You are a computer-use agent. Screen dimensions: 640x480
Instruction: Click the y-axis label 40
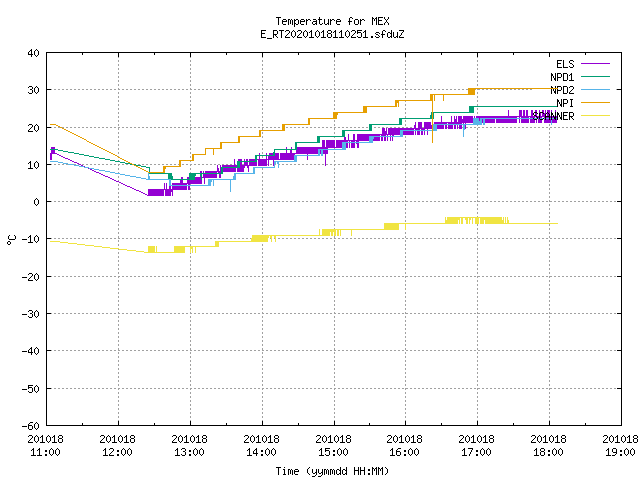click(x=33, y=53)
